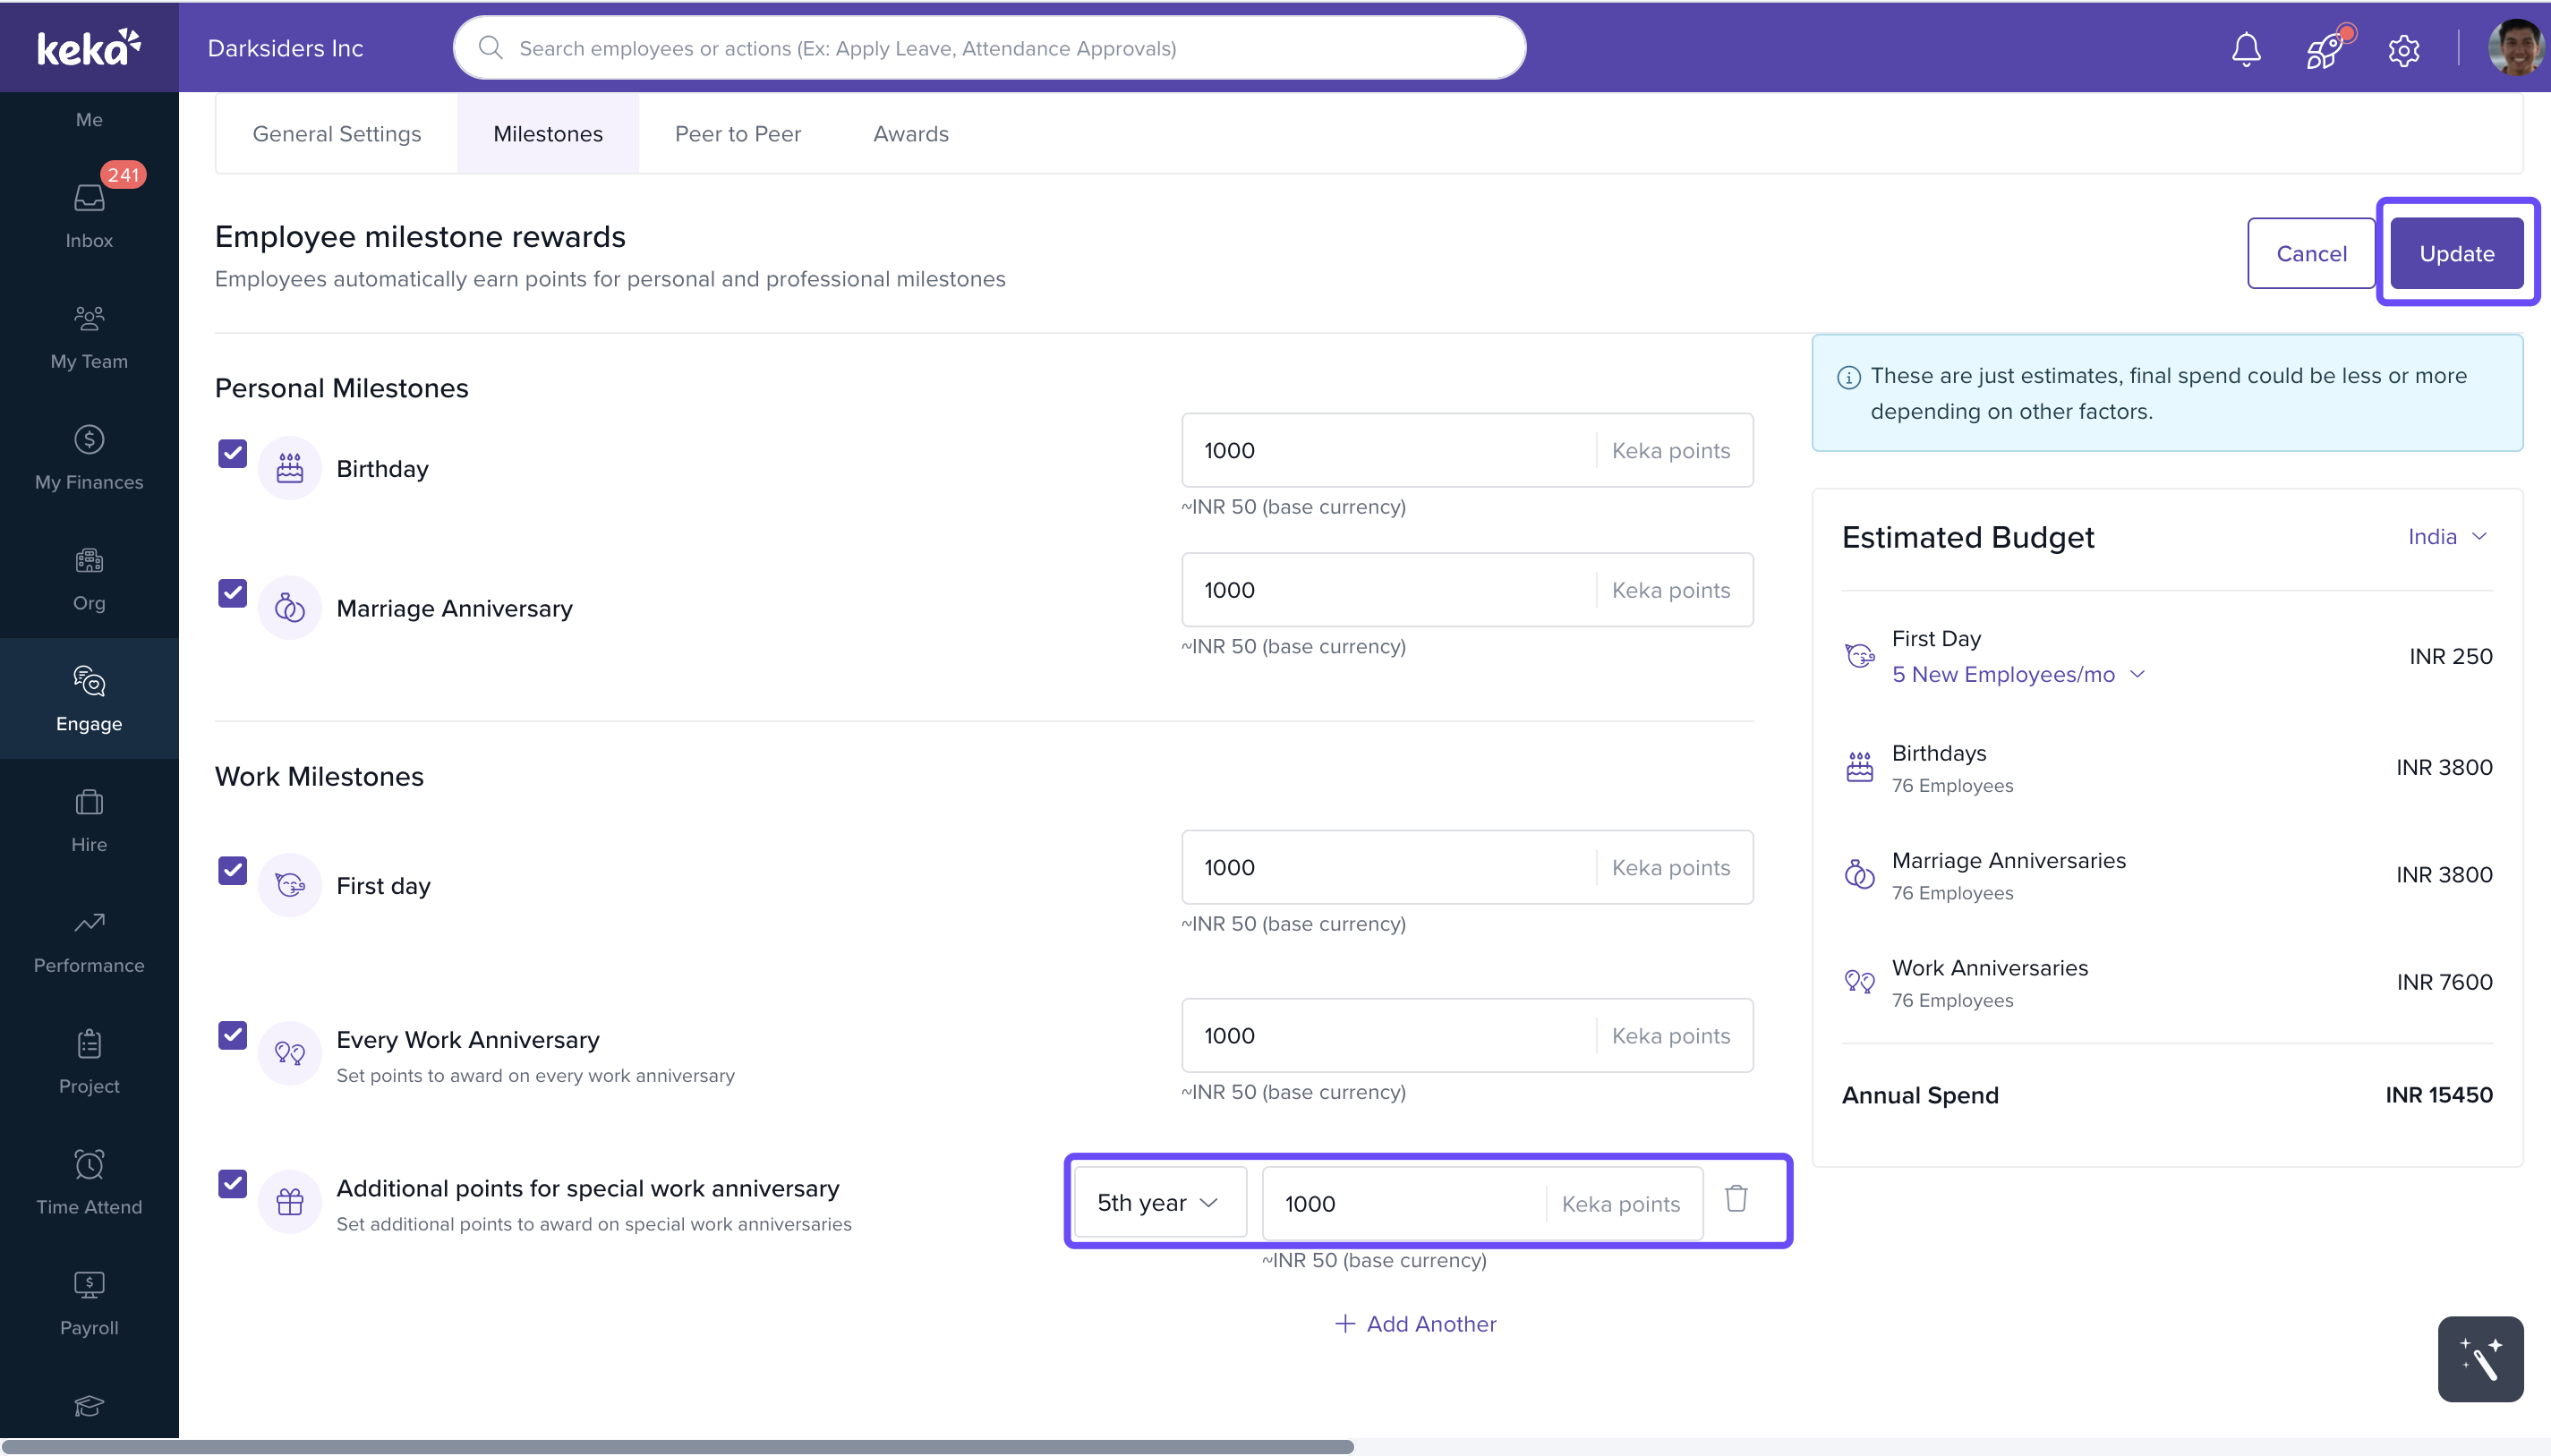Open Time Attend in sidebar
The width and height of the screenshot is (2551, 1456).
click(89, 1181)
